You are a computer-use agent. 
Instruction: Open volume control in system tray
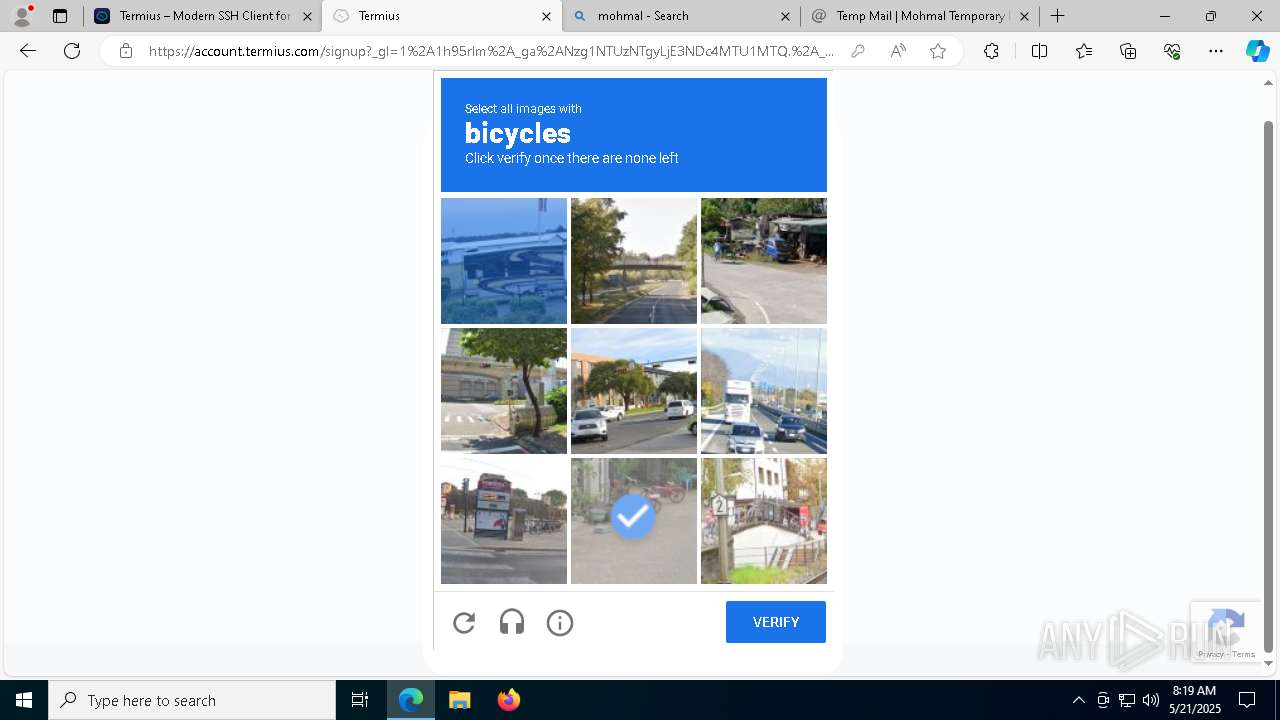click(x=1151, y=700)
